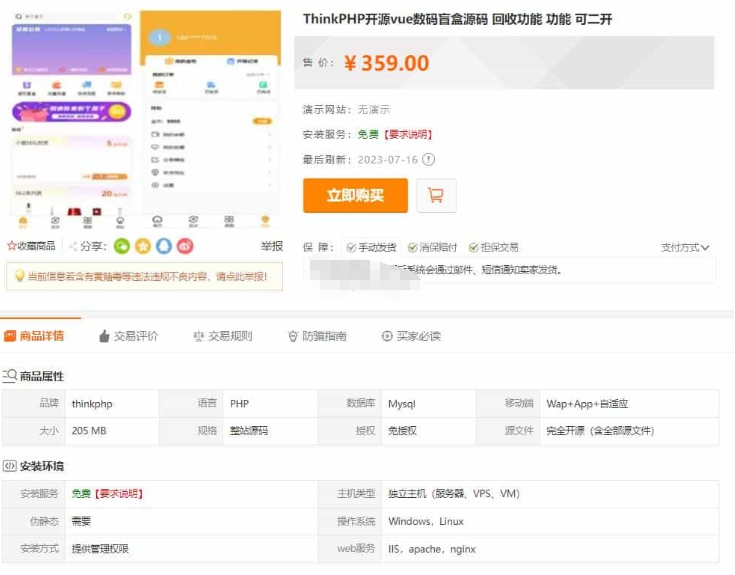This screenshot has width=735, height=575.
Task: Click the 提供管理权限 install method value
Action: point(100,549)
